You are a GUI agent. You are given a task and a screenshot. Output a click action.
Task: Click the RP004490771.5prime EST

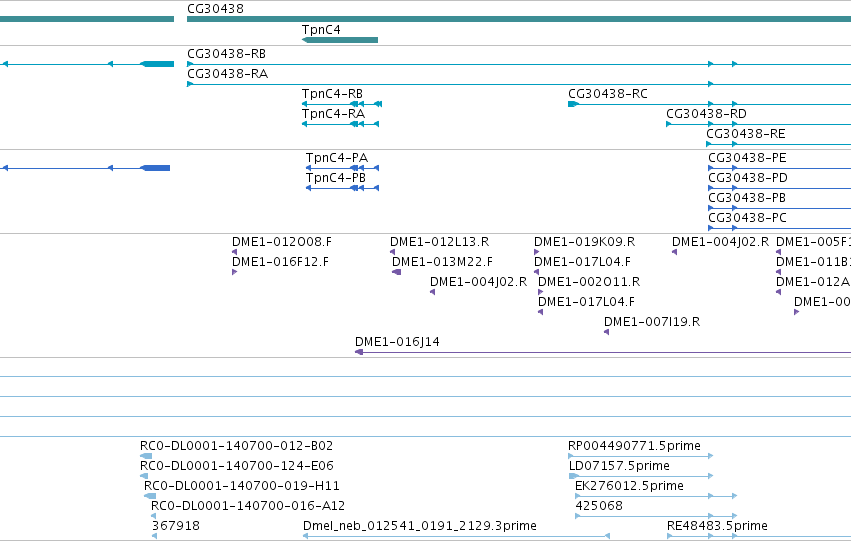641,456
